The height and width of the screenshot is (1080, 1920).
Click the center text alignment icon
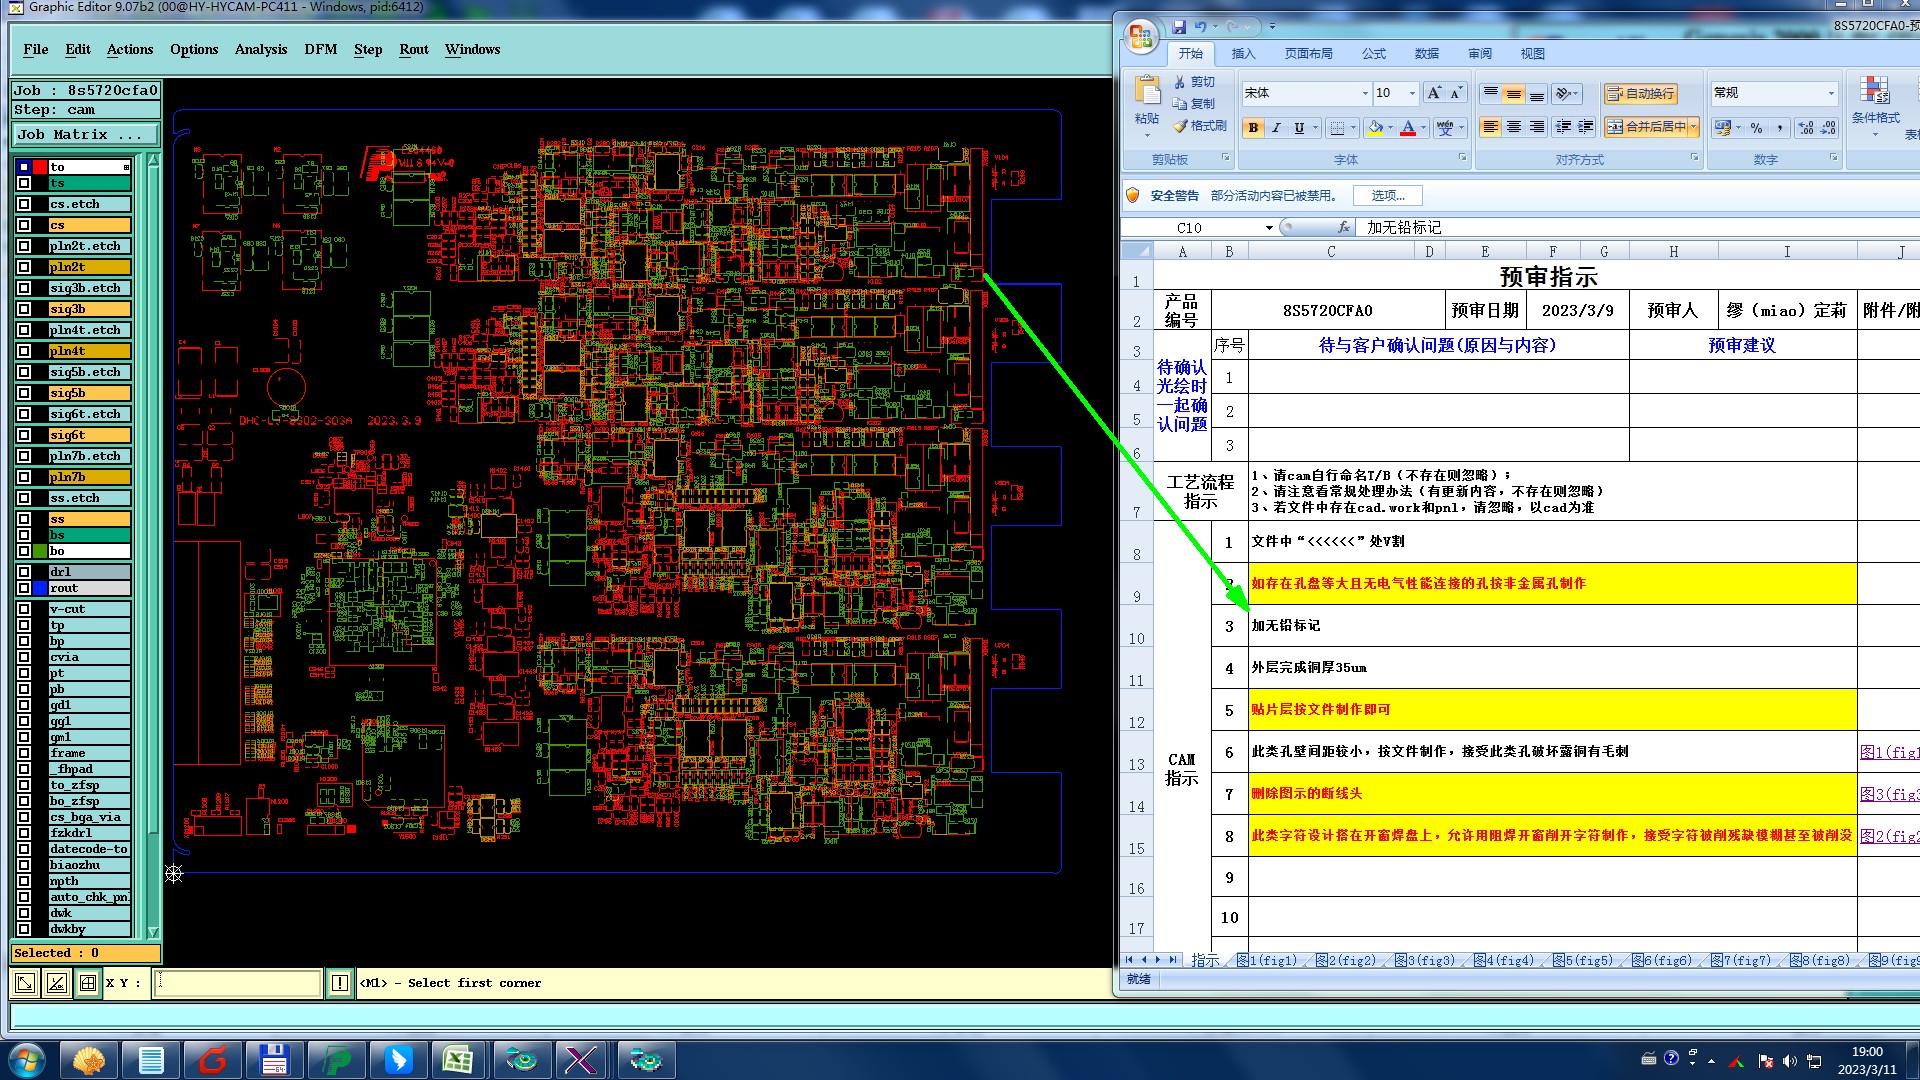[1514, 127]
